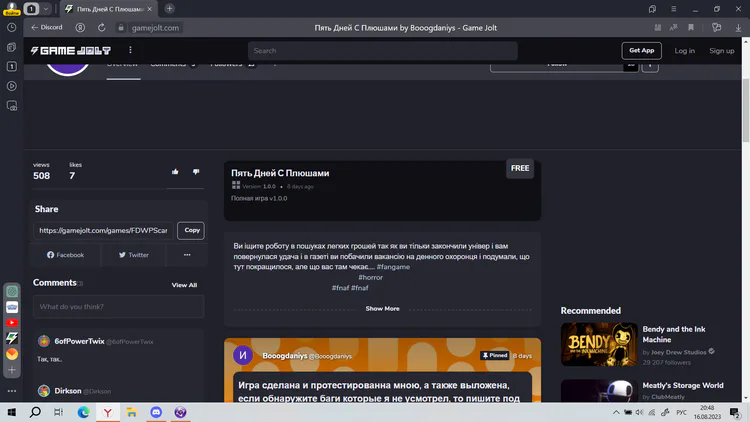Bookmark this page
Image resolution: width=750 pixels, height=422 pixels.
tap(691, 28)
